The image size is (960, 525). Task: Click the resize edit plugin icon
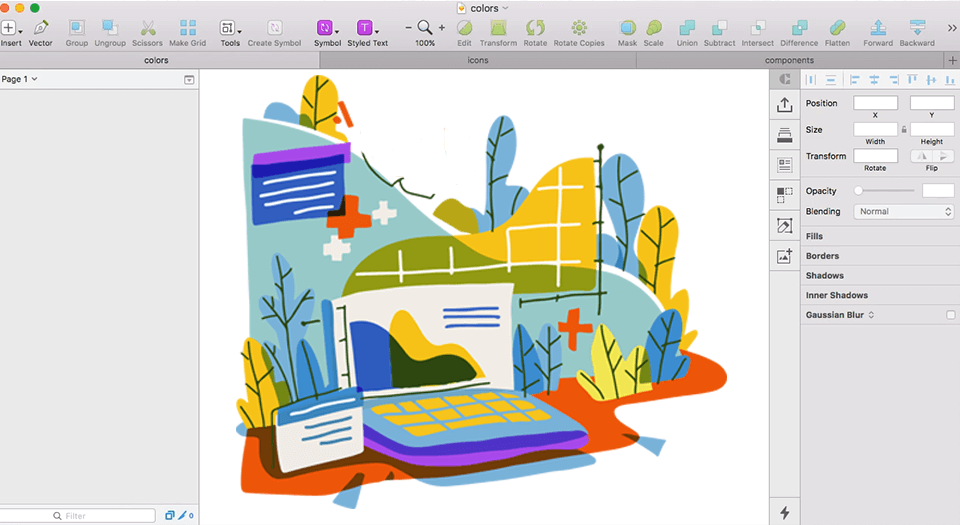785,226
